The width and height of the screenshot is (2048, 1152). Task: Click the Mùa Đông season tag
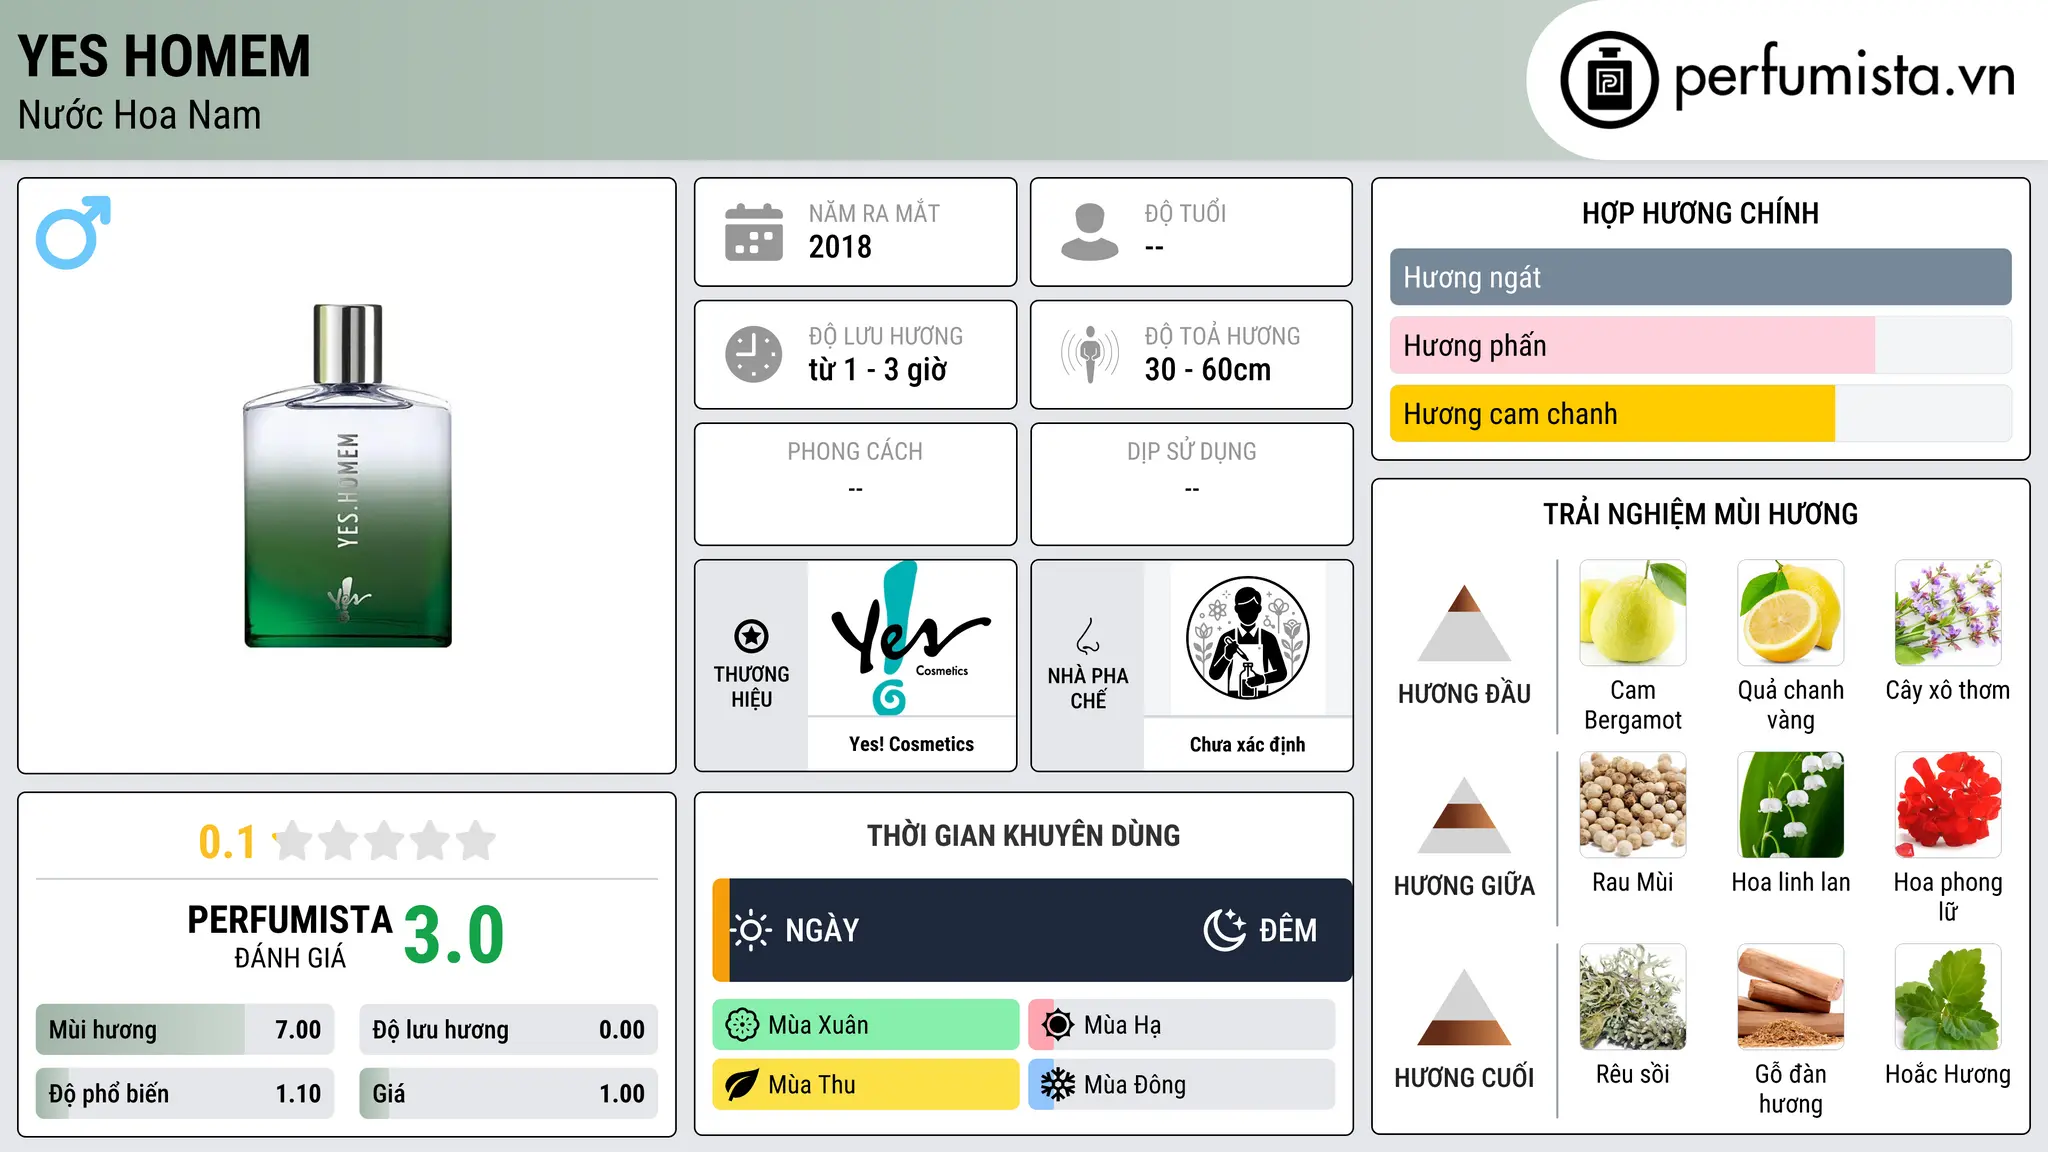pyautogui.click(x=1181, y=1085)
